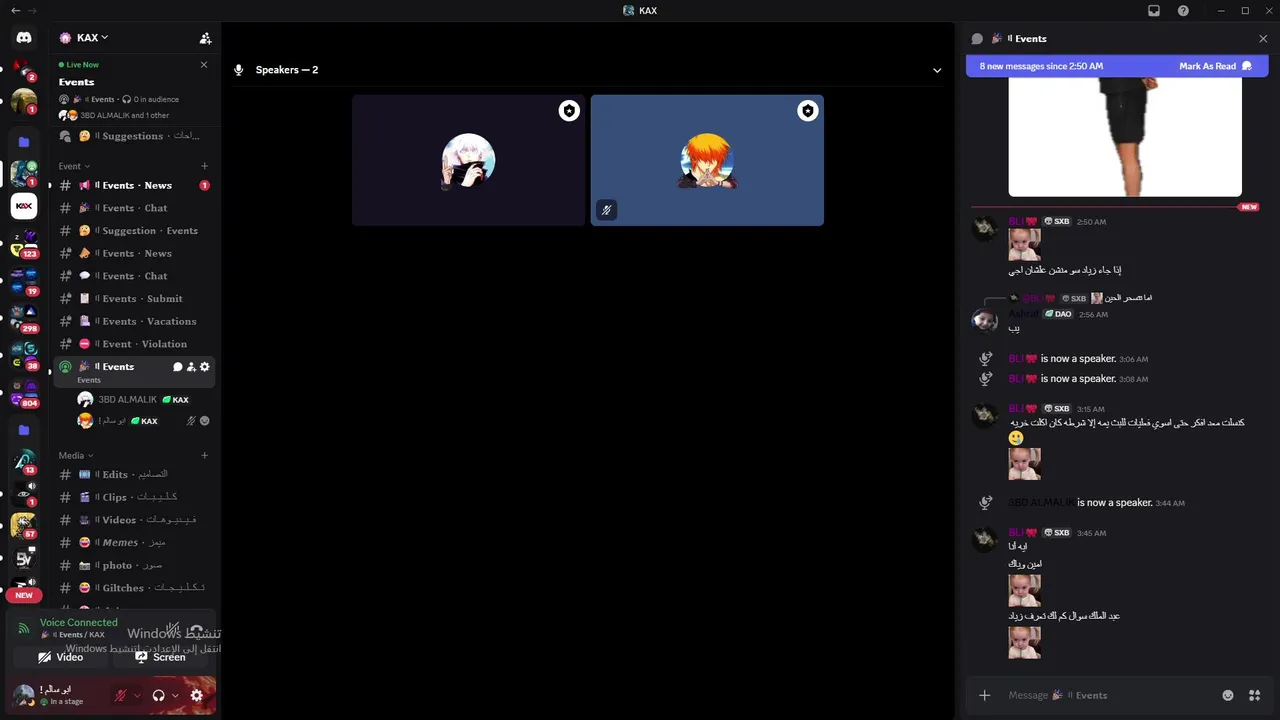Click red NEW unread servers pill
The image size is (1280, 720).
(x=24, y=595)
